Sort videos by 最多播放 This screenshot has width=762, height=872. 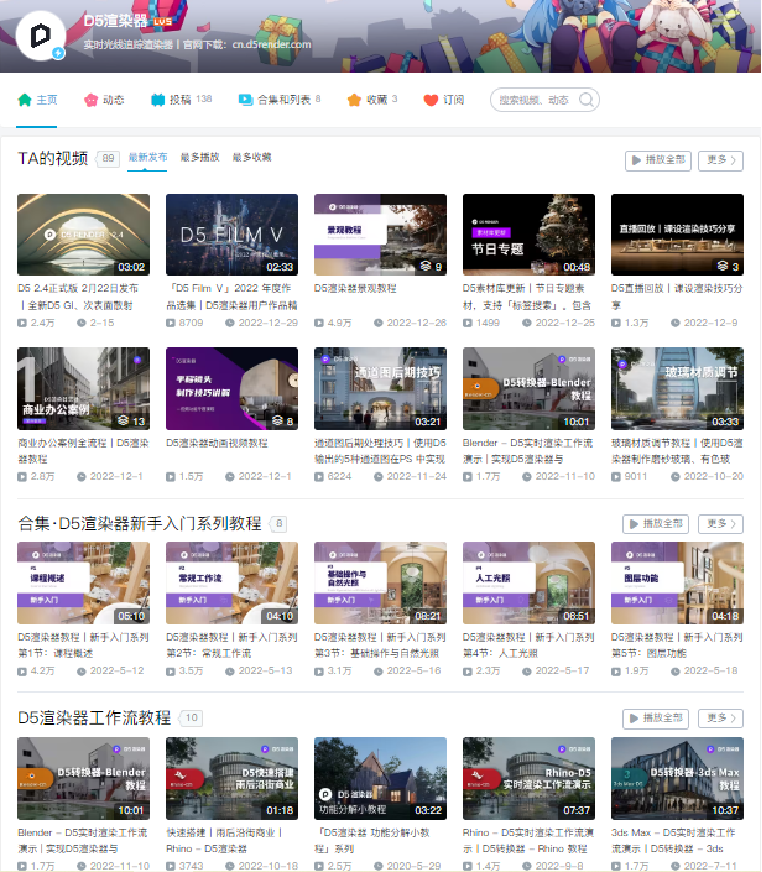tap(200, 158)
